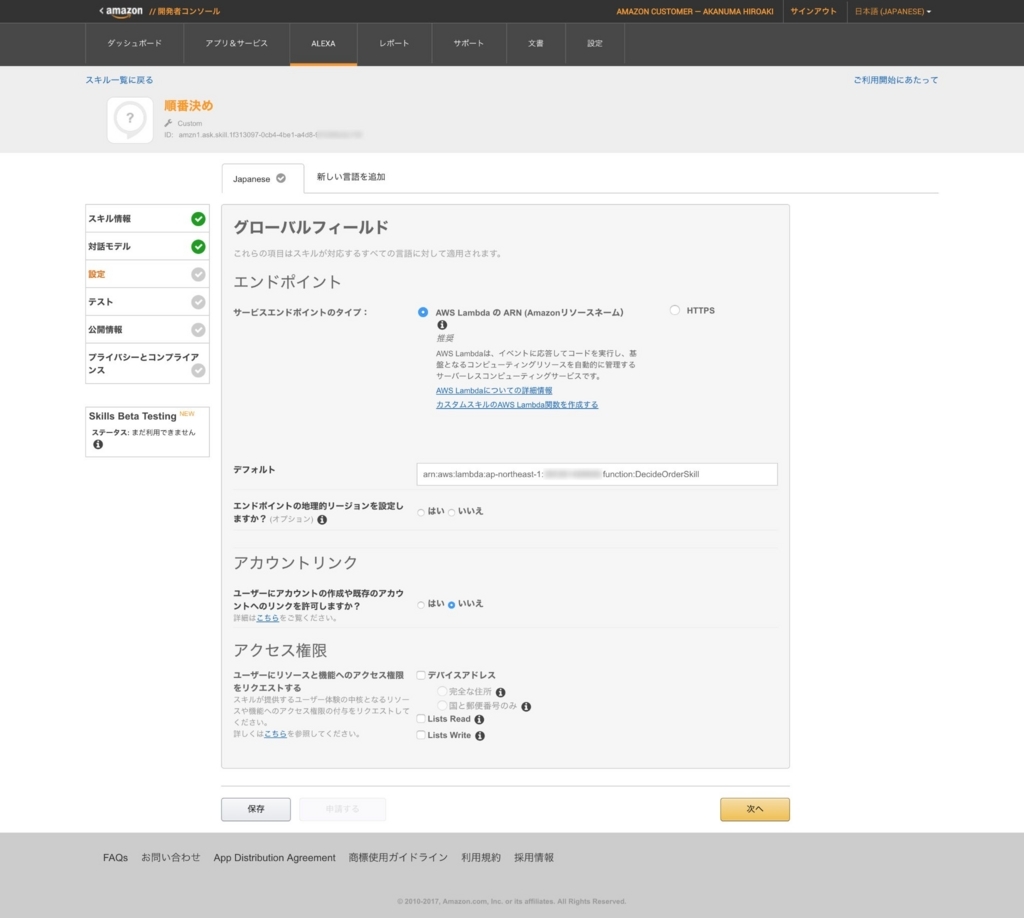Click the 次へ button
Viewport: 1024px width, 918px height.
pyautogui.click(x=755, y=809)
